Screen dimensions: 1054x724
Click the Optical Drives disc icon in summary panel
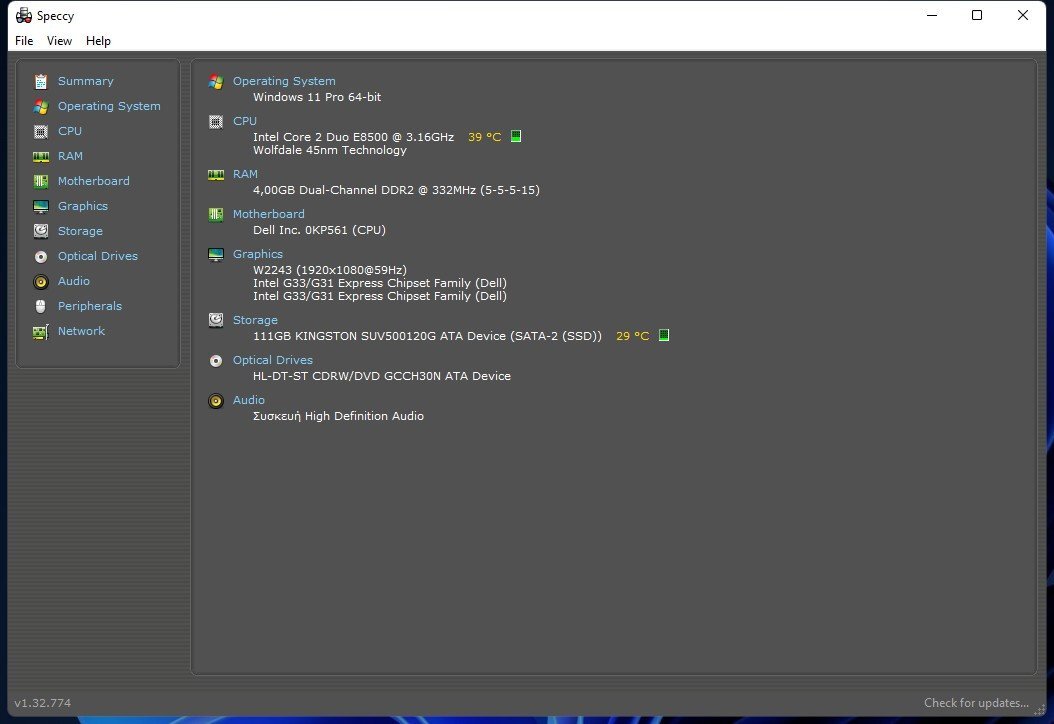[x=216, y=361]
